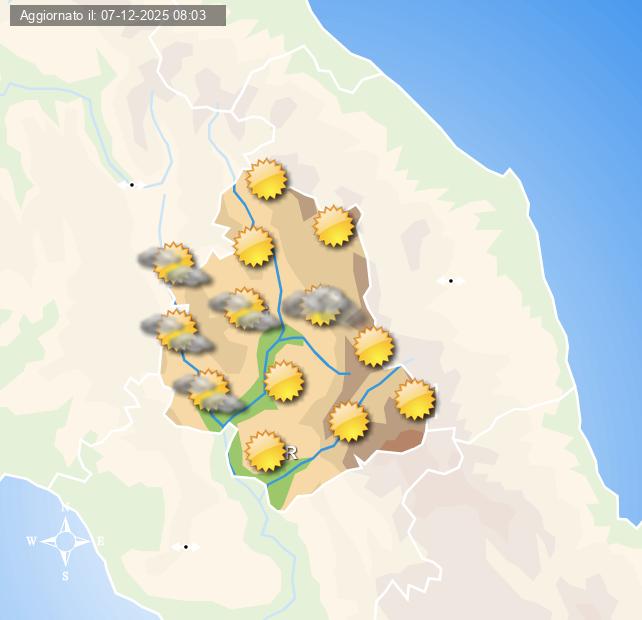Select the sun icon just south of the northernmost sun

254,246
